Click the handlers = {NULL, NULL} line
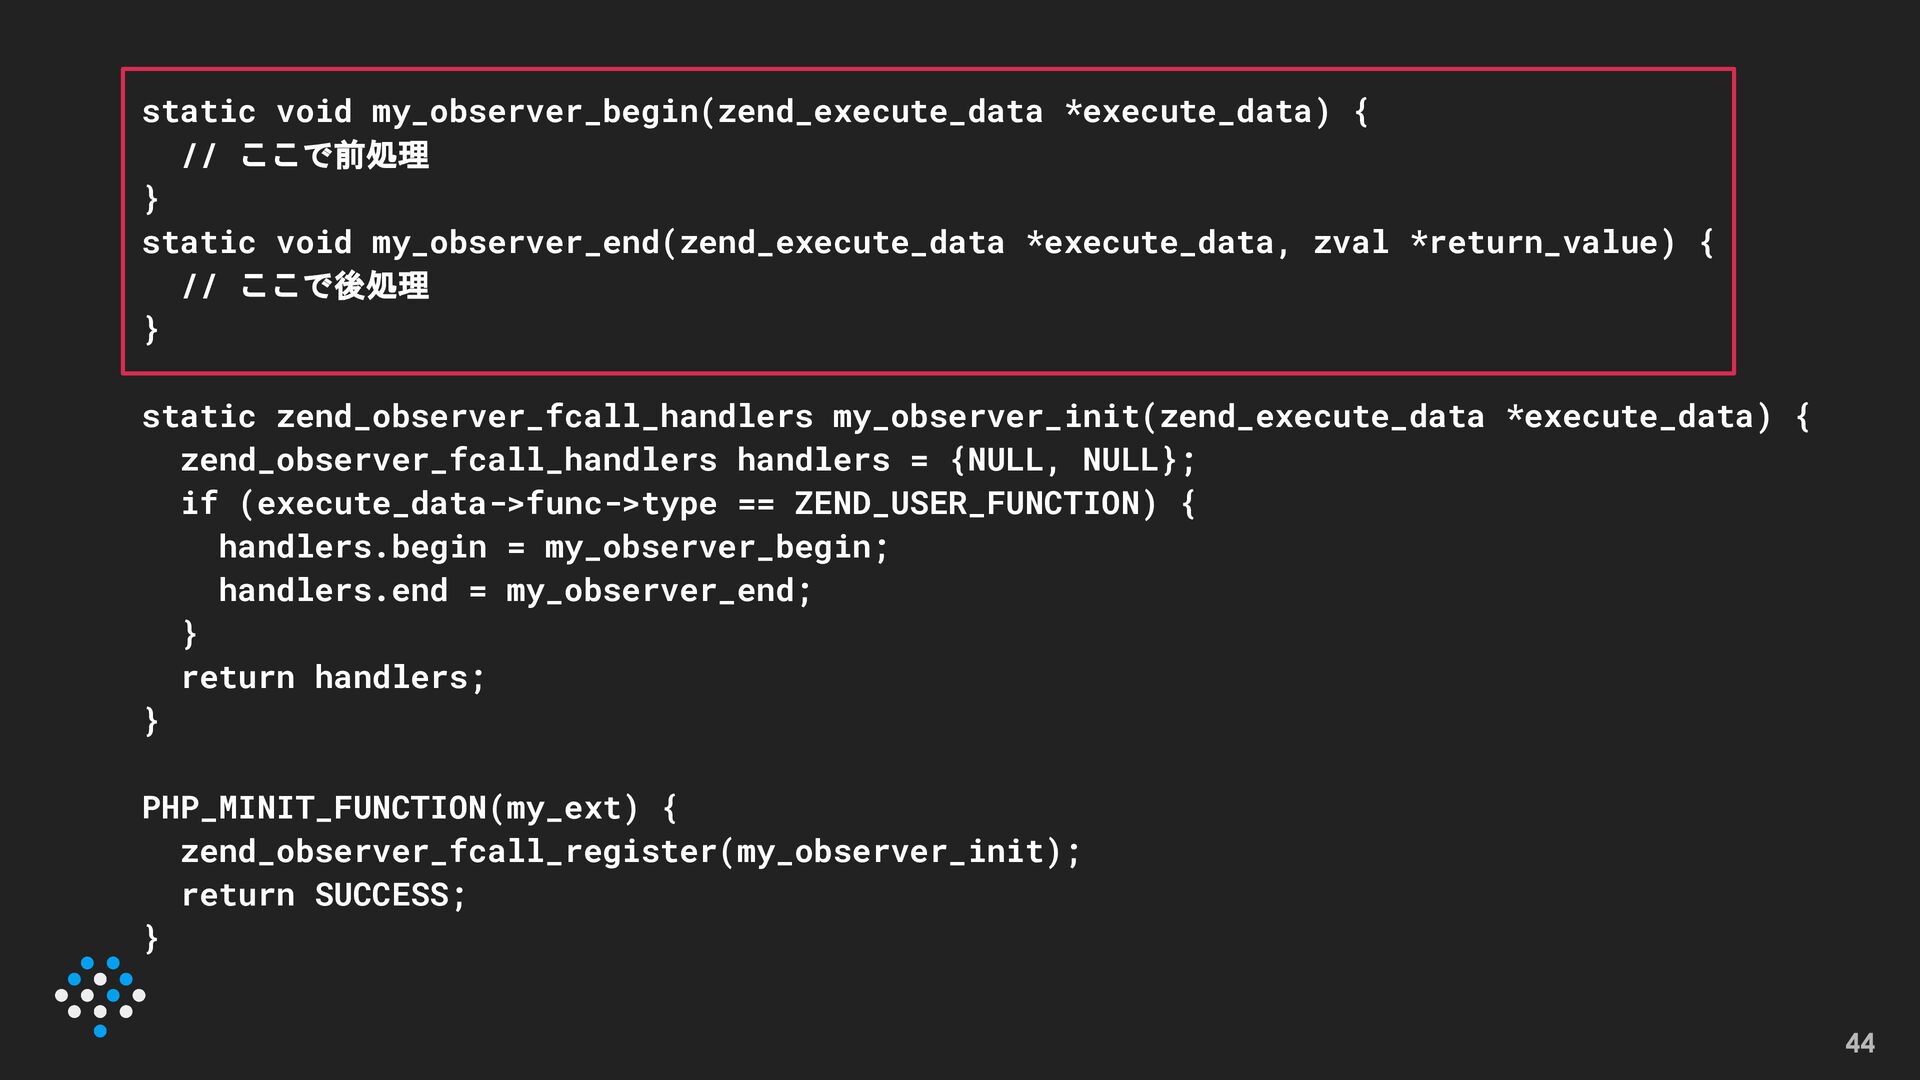Screen dimensions: 1920x1080 688,460
